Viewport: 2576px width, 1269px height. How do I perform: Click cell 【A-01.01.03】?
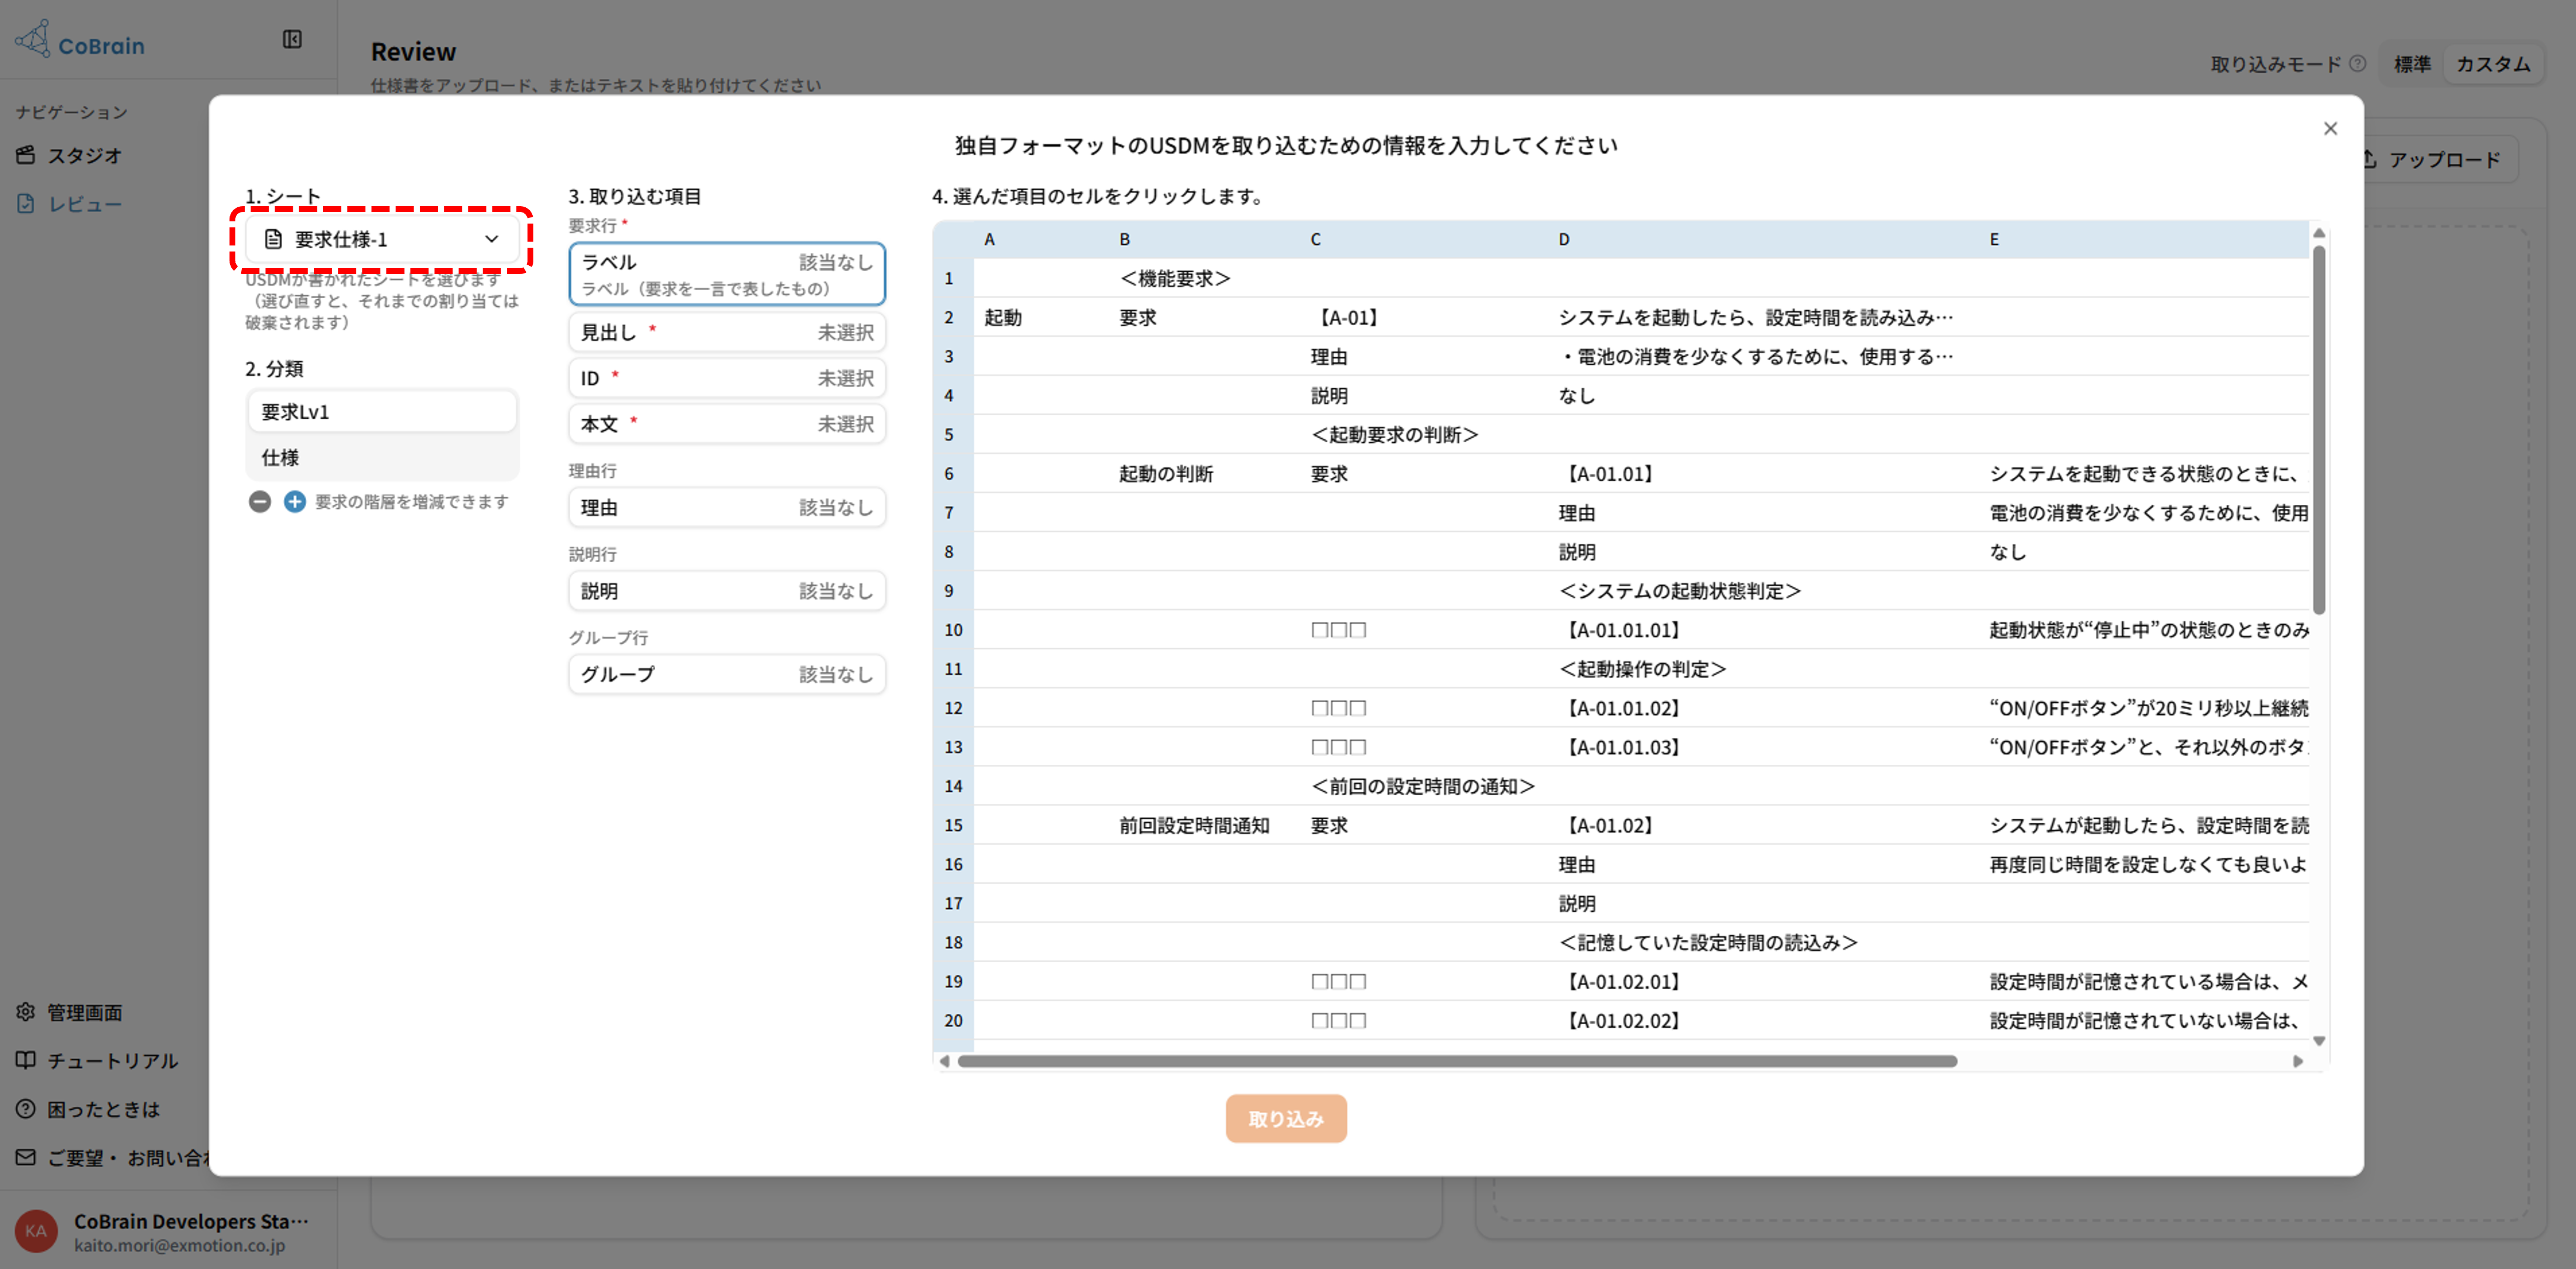1763,747
